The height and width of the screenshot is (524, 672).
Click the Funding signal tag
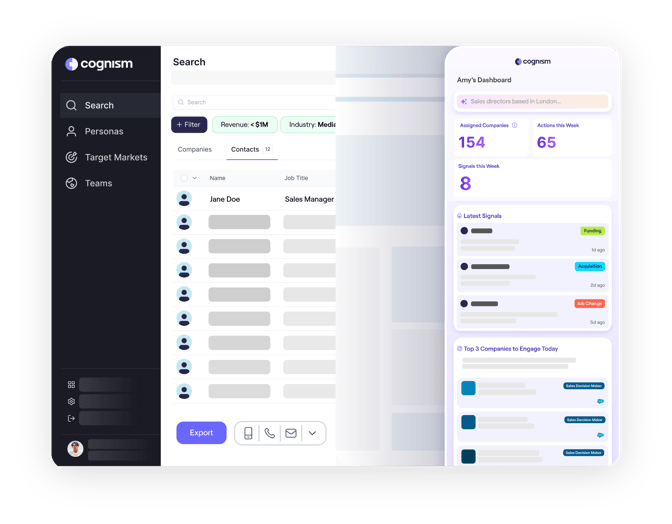coord(592,231)
